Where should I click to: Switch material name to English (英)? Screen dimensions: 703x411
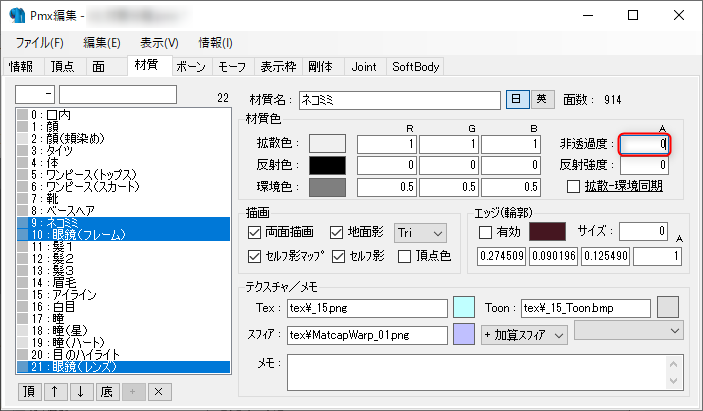point(542,99)
